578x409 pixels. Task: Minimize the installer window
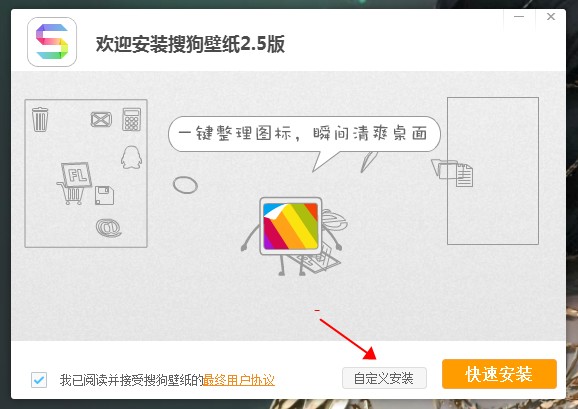pyautogui.click(x=519, y=17)
